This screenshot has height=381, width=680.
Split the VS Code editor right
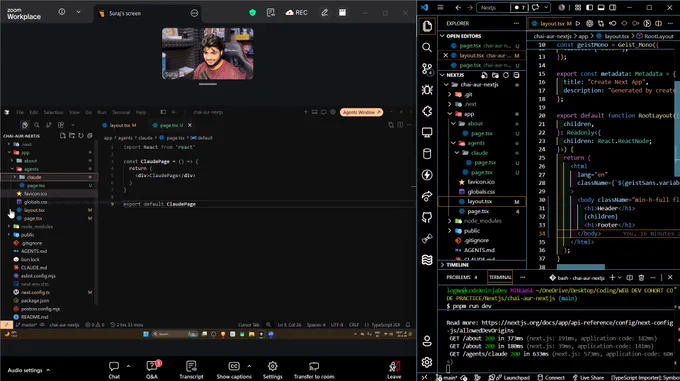coord(658,23)
